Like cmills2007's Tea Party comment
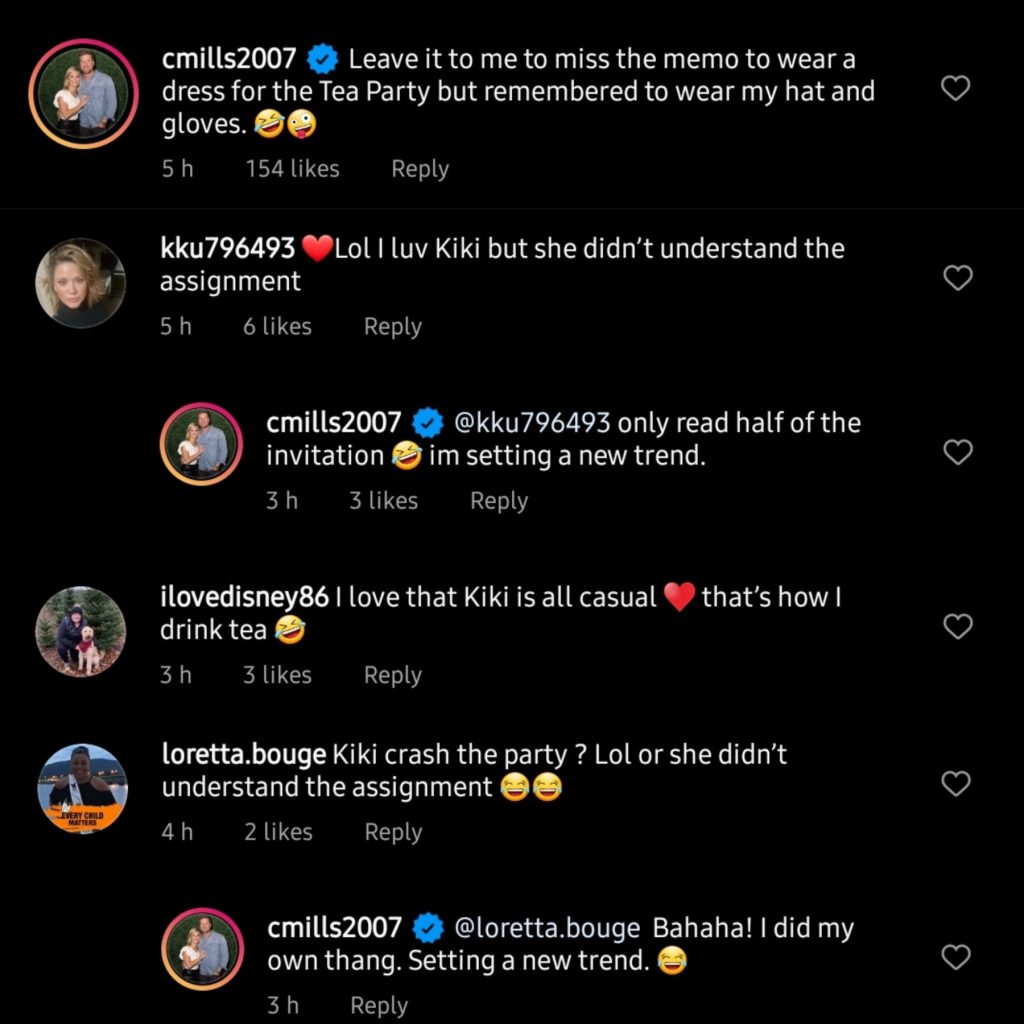The image size is (1024, 1024). (957, 89)
